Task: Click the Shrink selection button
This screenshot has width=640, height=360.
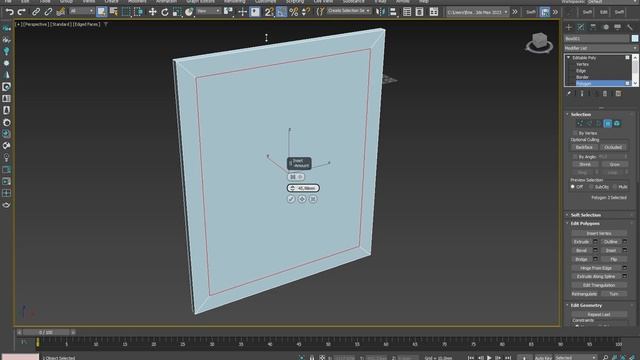Action: click(585, 164)
